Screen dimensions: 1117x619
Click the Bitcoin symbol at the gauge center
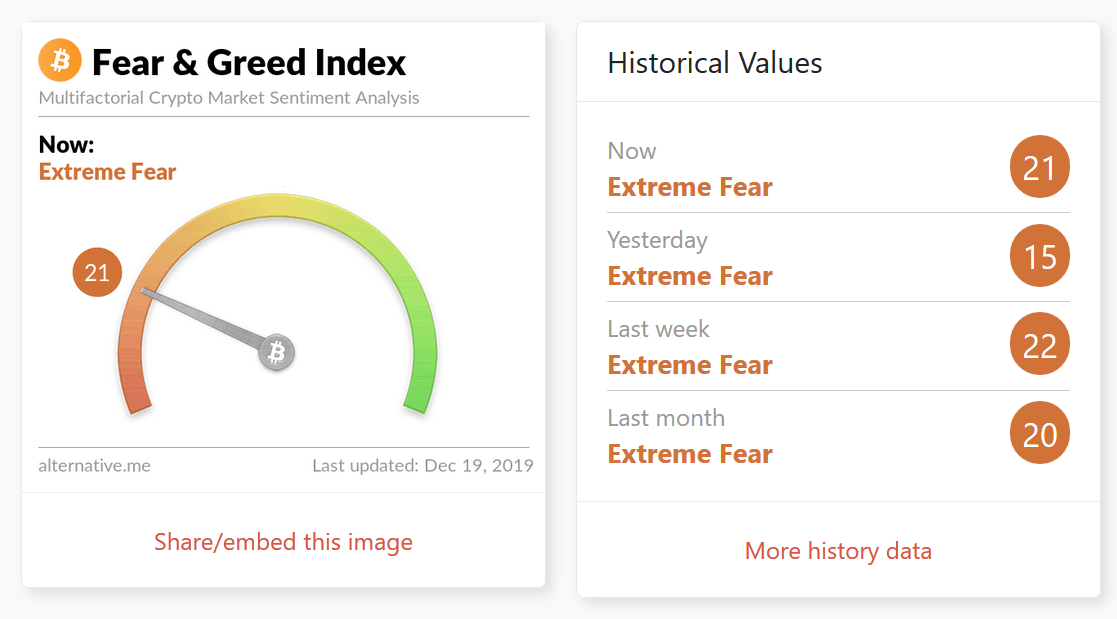click(277, 352)
